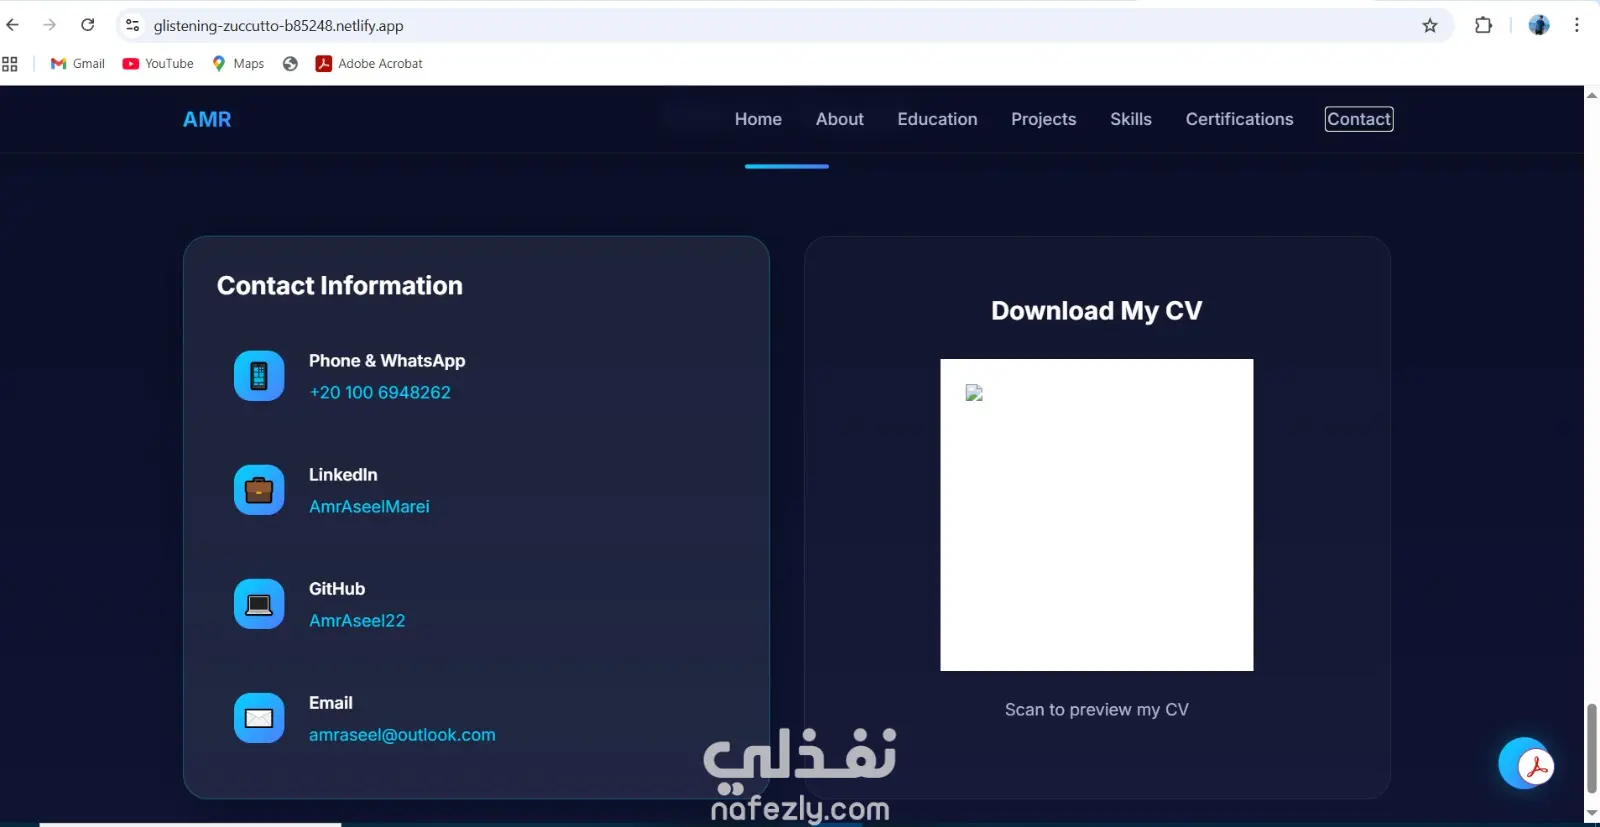Viewport: 1600px width, 827px height.
Task: Open the Chrome three-dot menu
Action: (x=1577, y=25)
